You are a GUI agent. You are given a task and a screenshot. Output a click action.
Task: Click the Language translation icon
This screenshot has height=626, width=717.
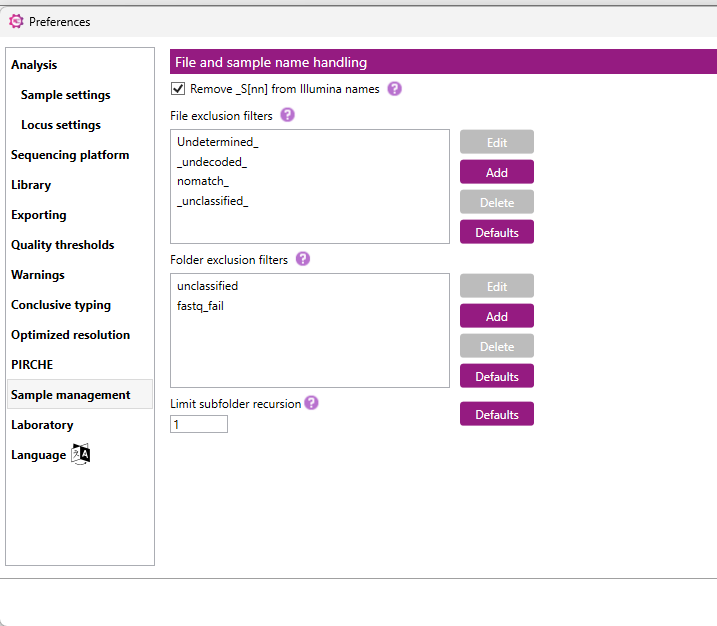tap(81, 454)
